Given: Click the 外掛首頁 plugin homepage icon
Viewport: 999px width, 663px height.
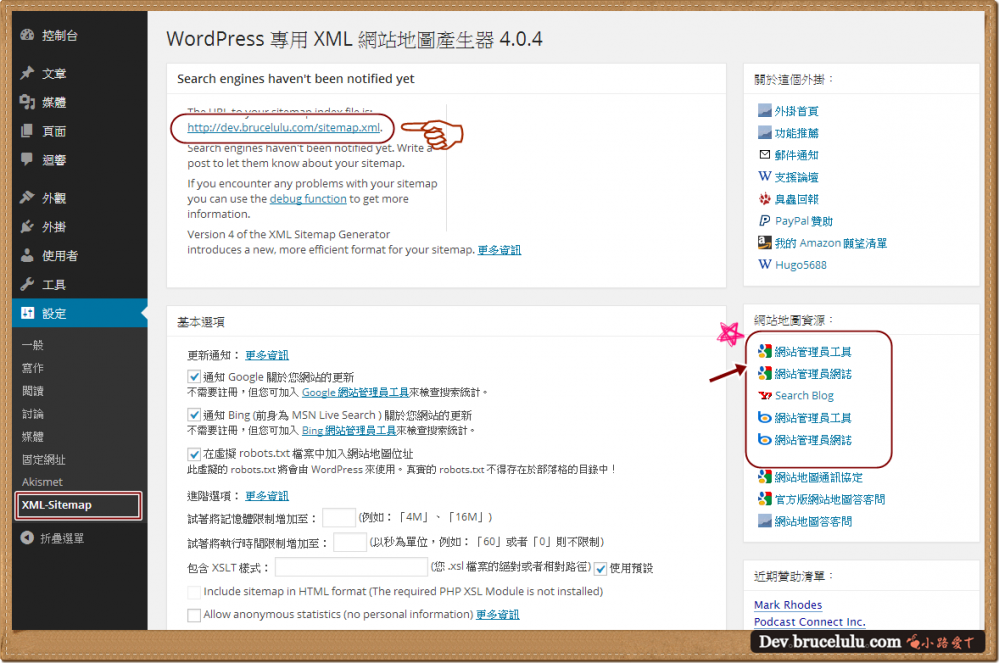Looking at the screenshot, I should (765, 111).
